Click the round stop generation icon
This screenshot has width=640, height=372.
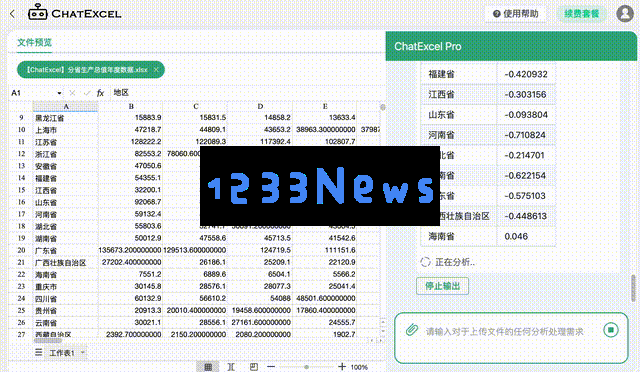(611, 330)
